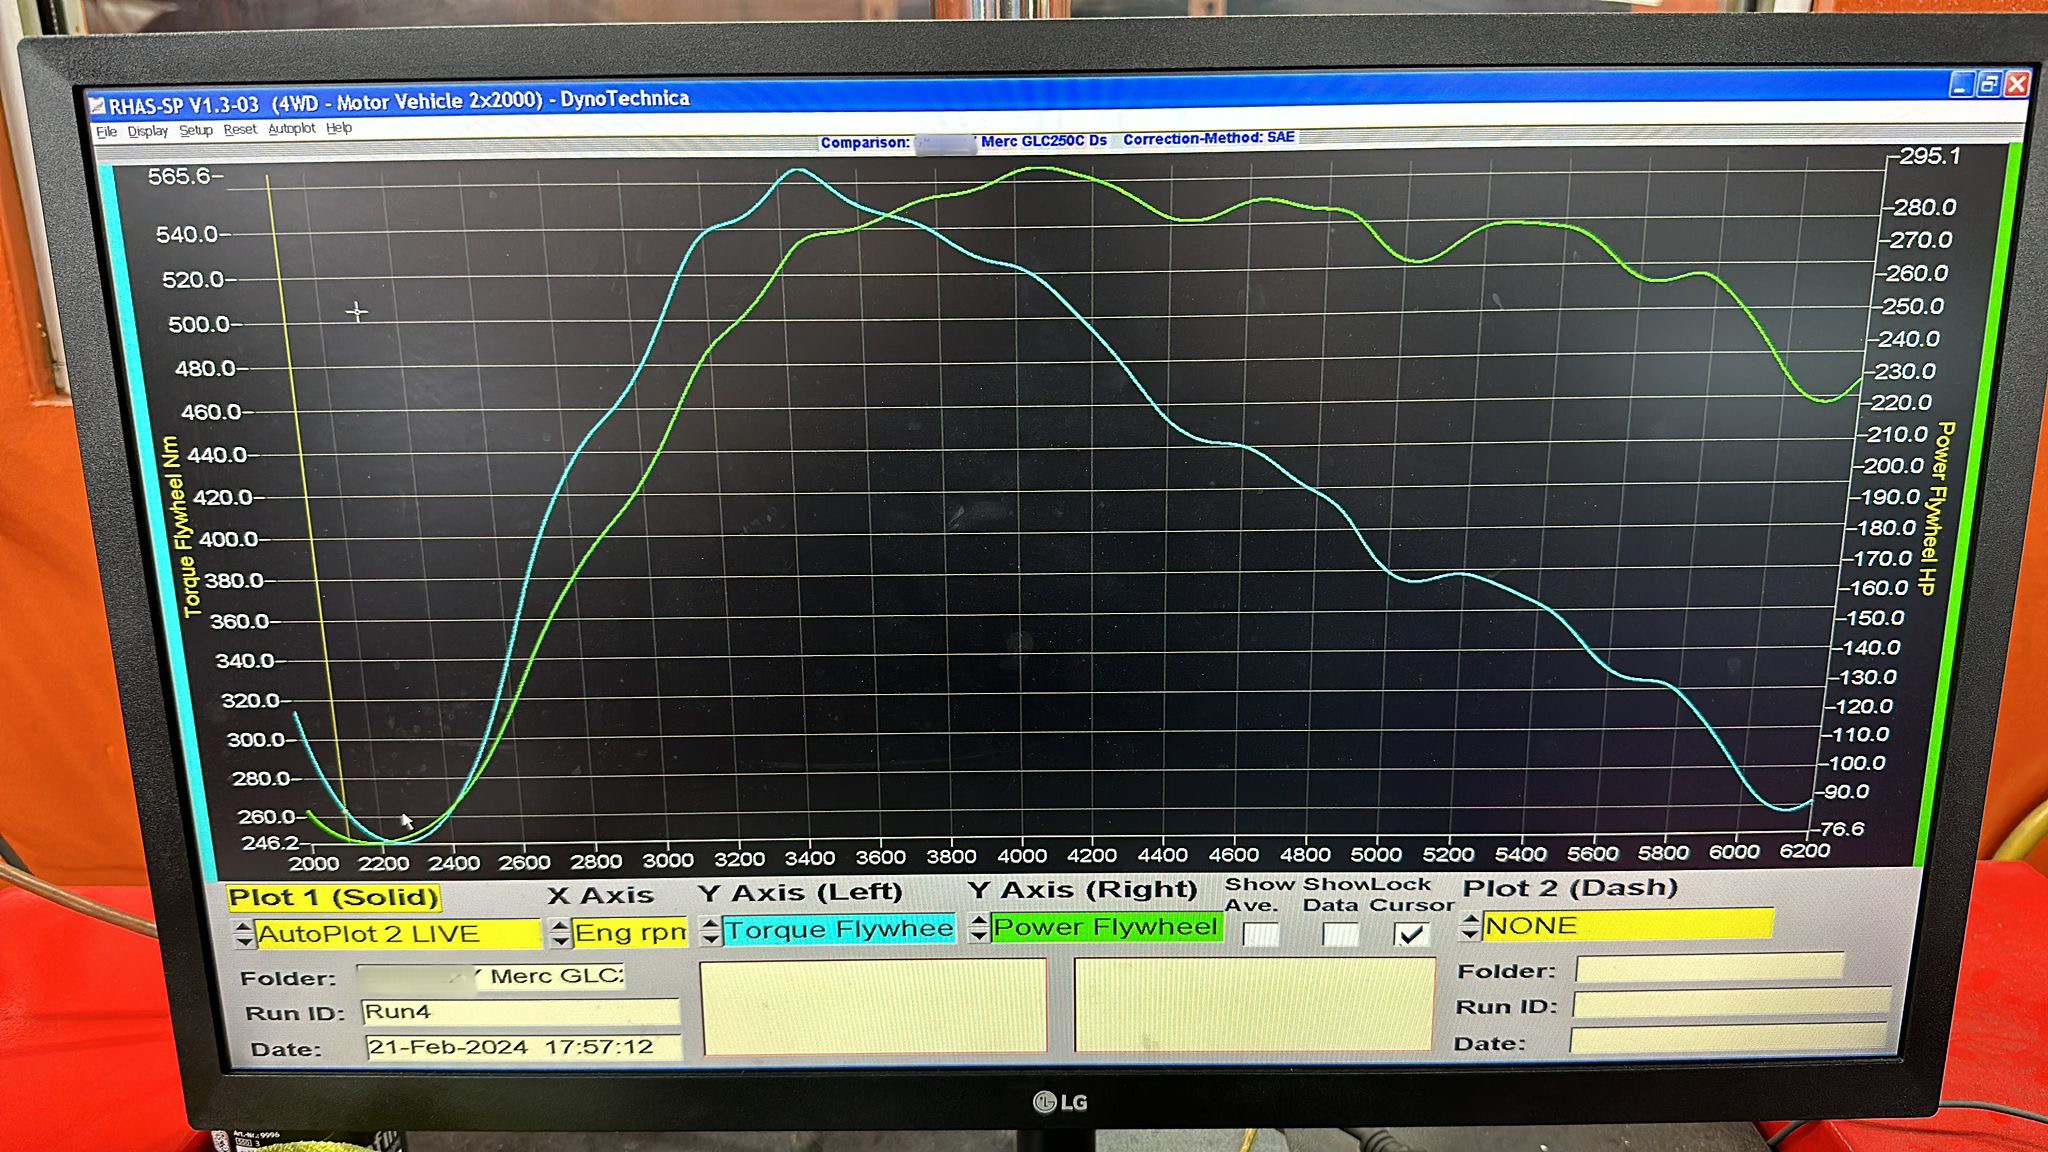This screenshot has height=1152, width=2048.
Task: Minimize the RHAS-SP window
Action: 1961,85
